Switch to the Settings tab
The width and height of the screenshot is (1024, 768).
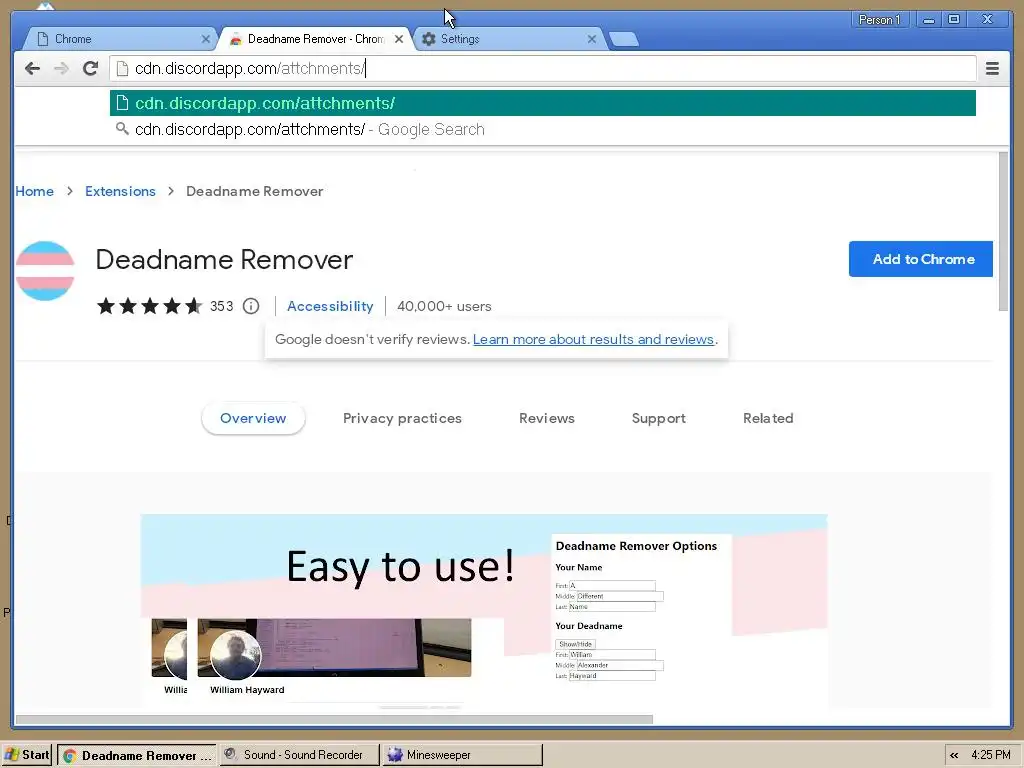[x=509, y=39]
